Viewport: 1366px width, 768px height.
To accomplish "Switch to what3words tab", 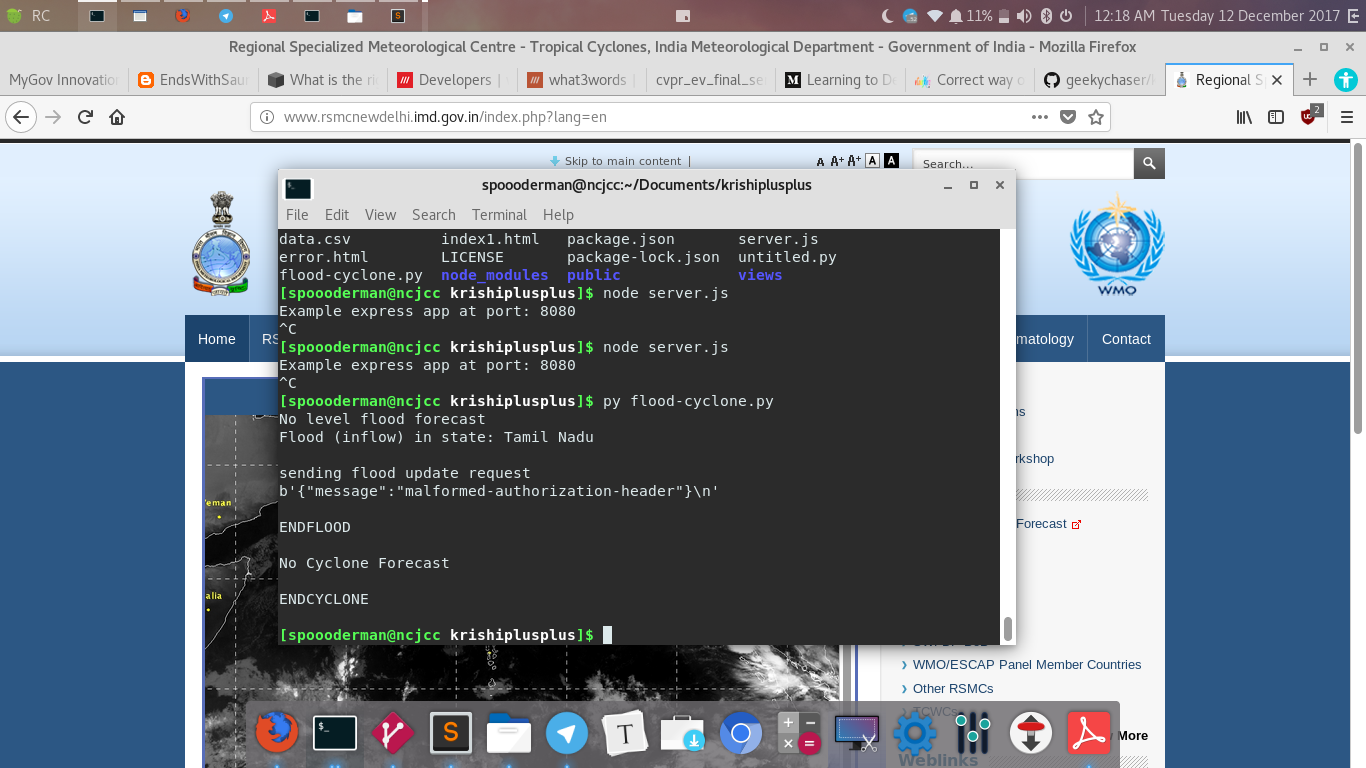I will tap(581, 80).
